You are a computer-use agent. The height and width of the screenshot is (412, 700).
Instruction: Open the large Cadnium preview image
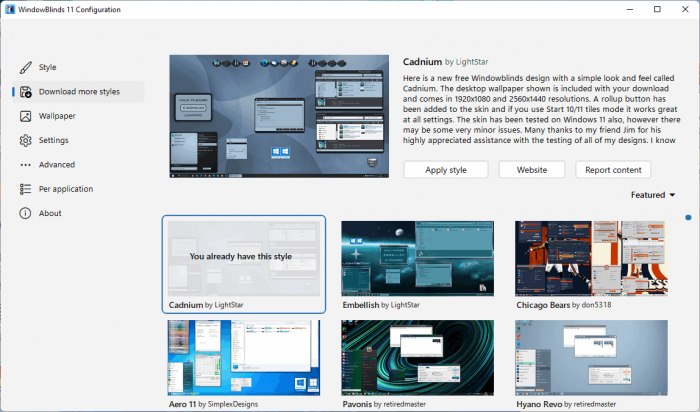click(279, 117)
